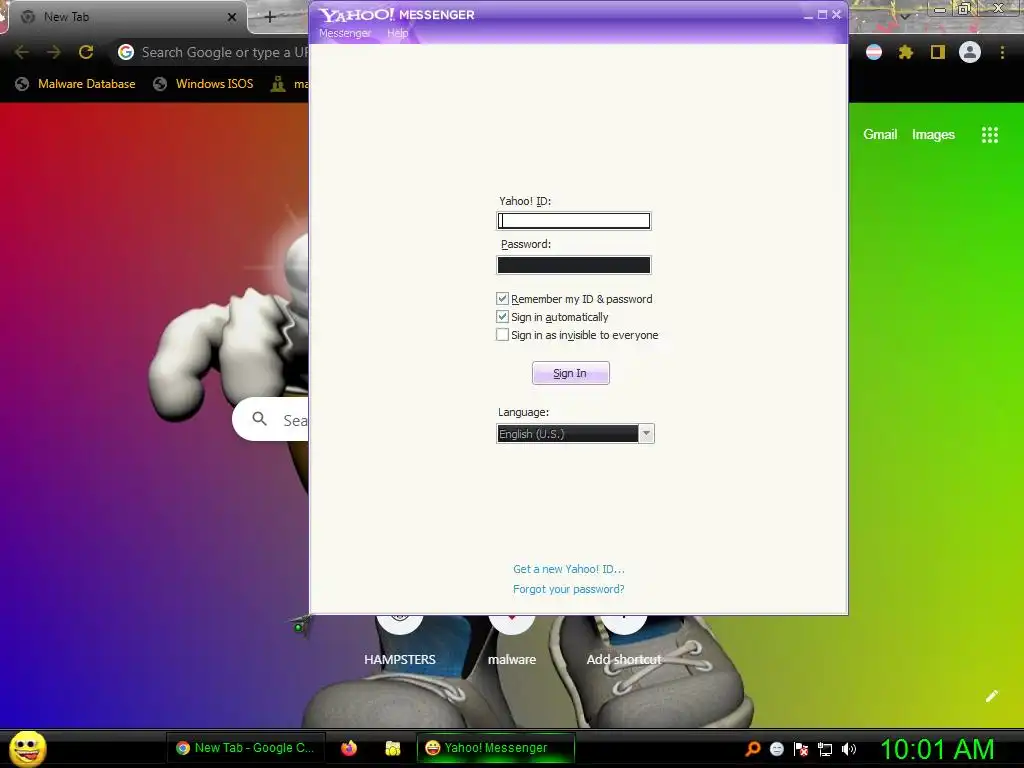
Task: Uncheck Remember my ID & password
Action: click(x=502, y=298)
